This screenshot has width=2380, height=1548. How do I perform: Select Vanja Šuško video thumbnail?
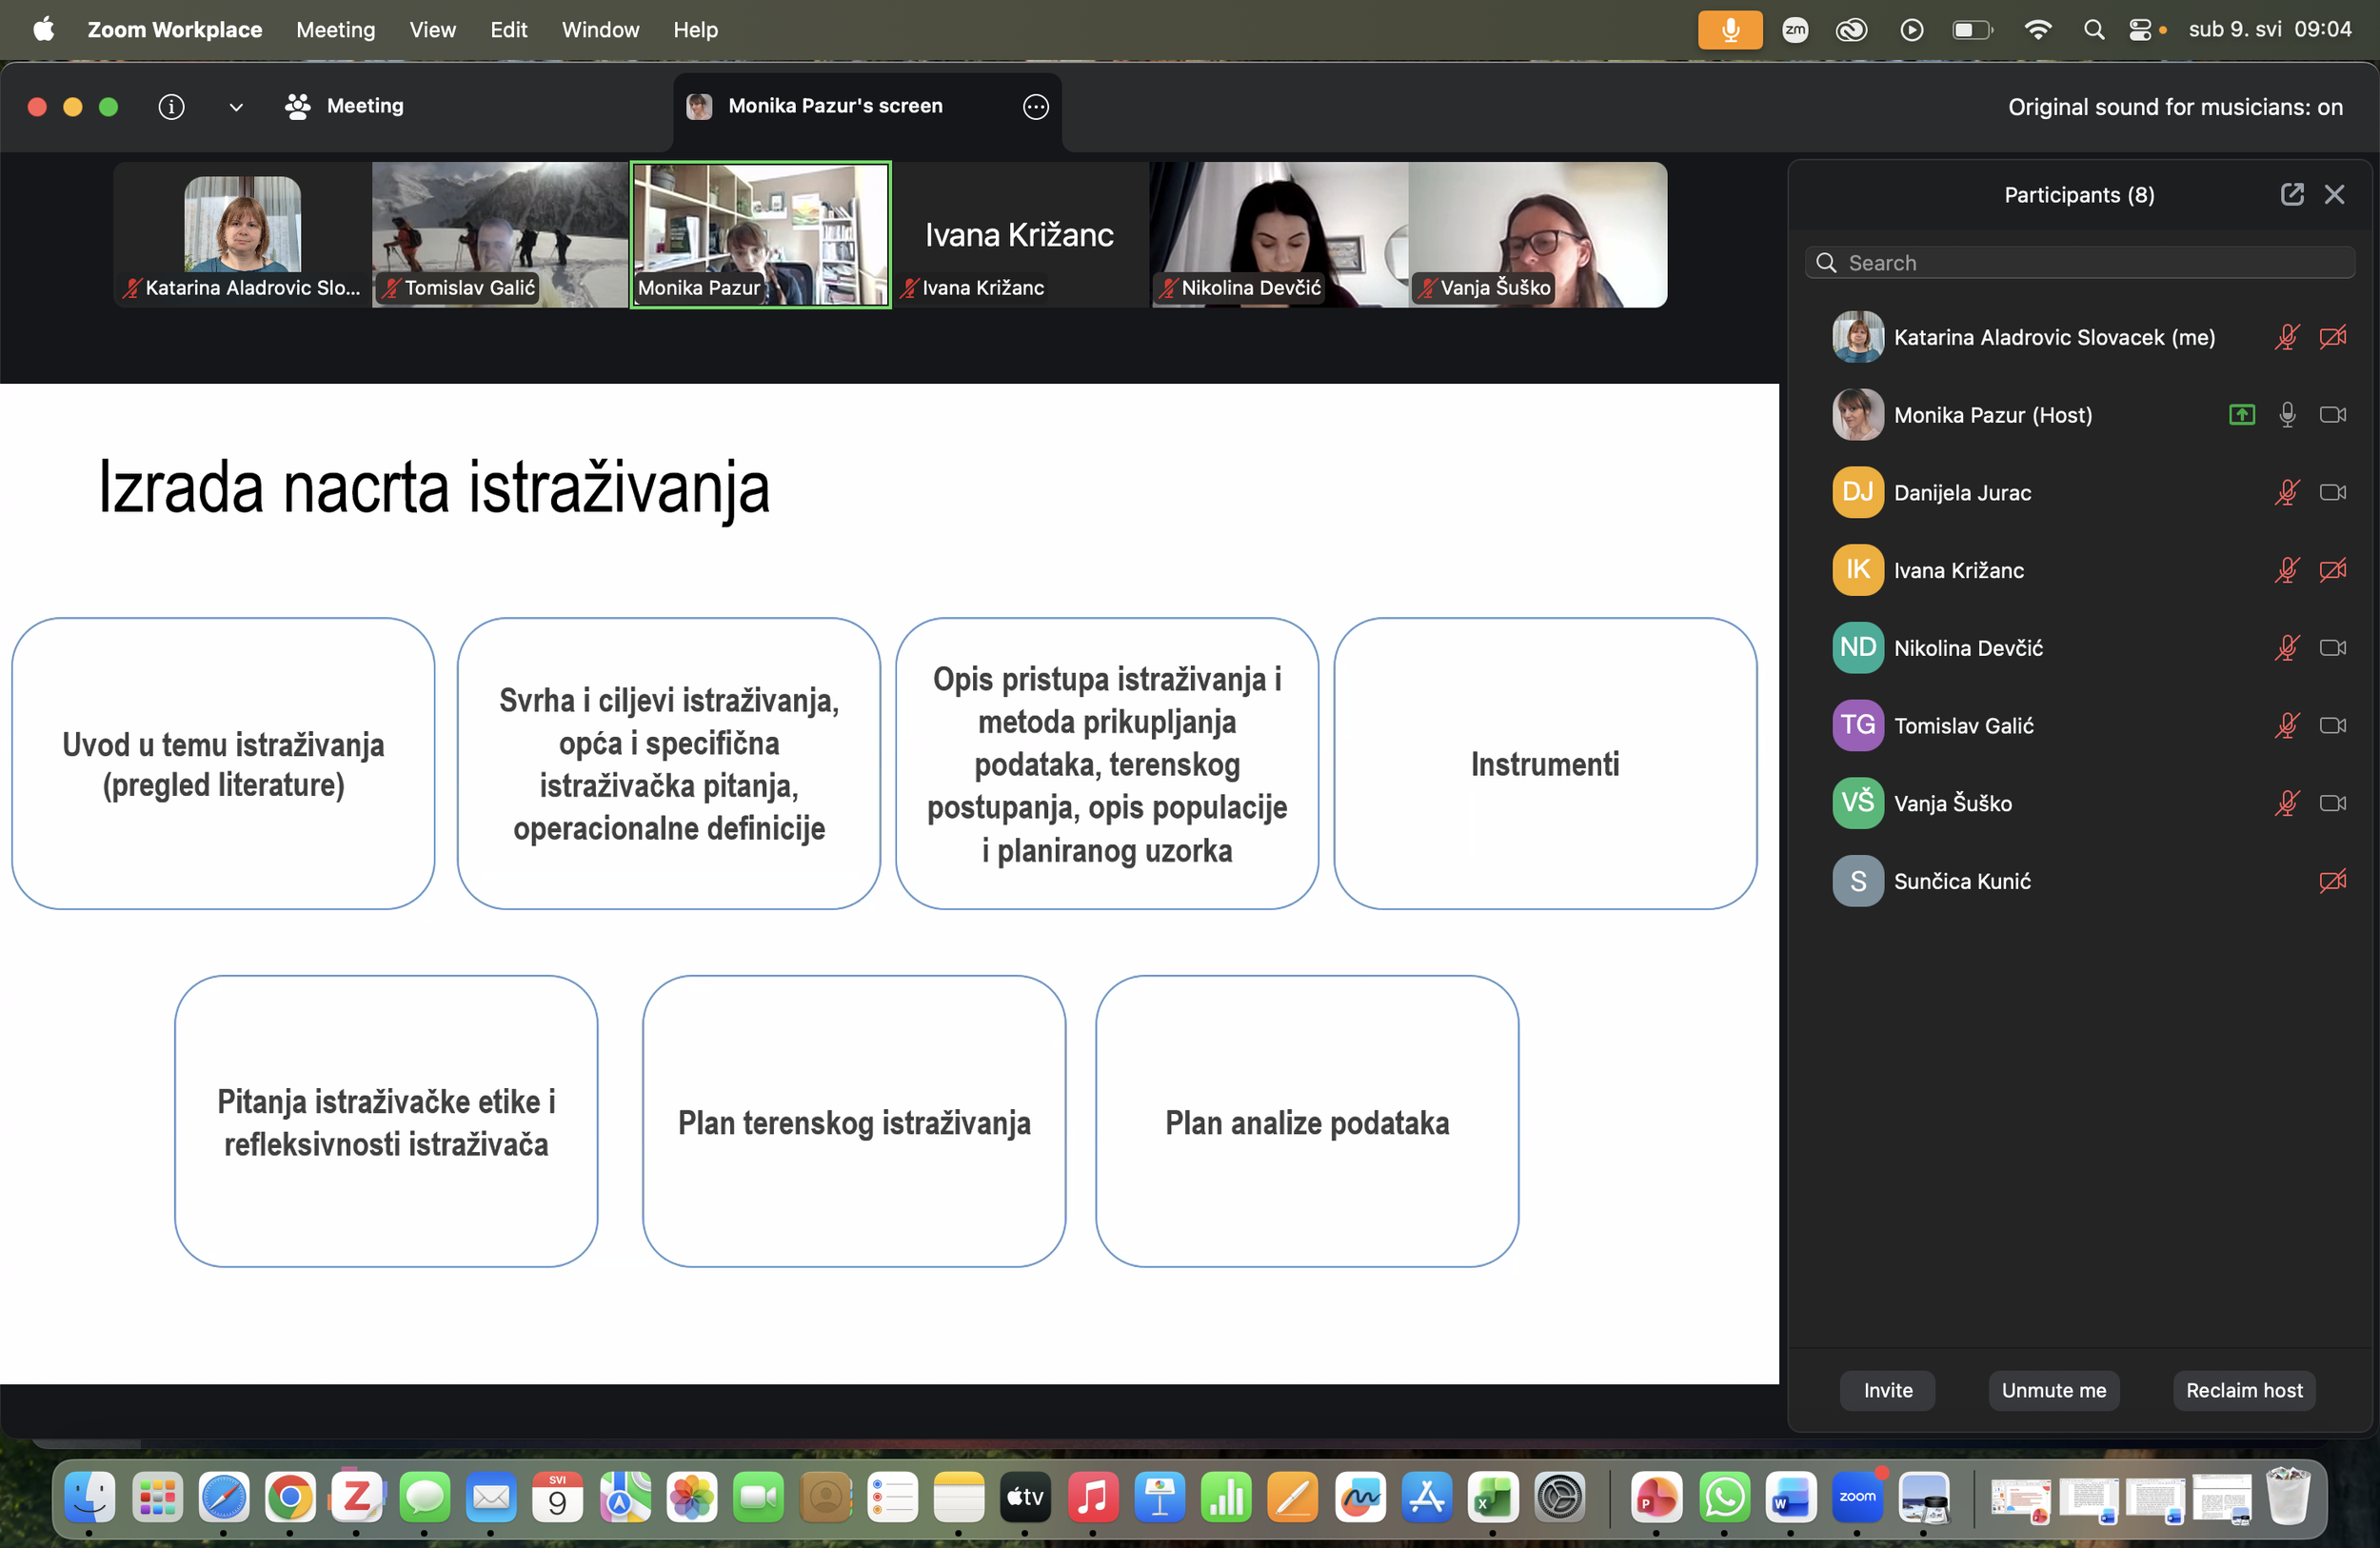point(1538,235)
